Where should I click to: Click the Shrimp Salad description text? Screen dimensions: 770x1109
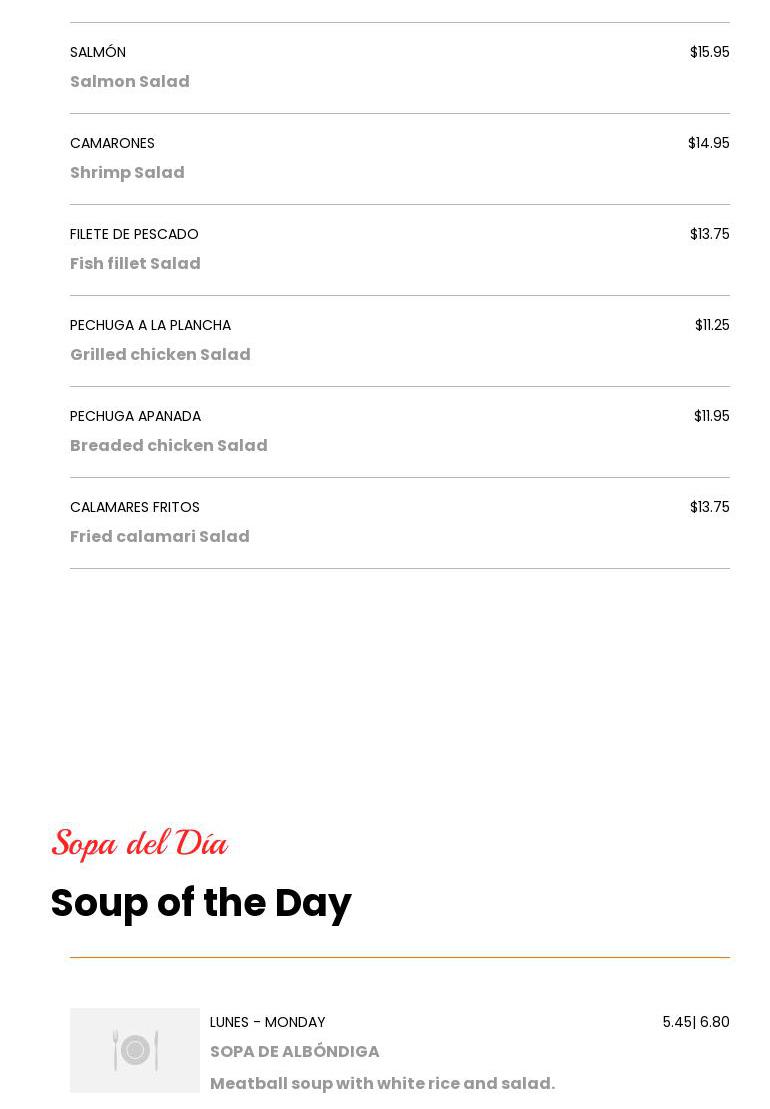(127, 173)
